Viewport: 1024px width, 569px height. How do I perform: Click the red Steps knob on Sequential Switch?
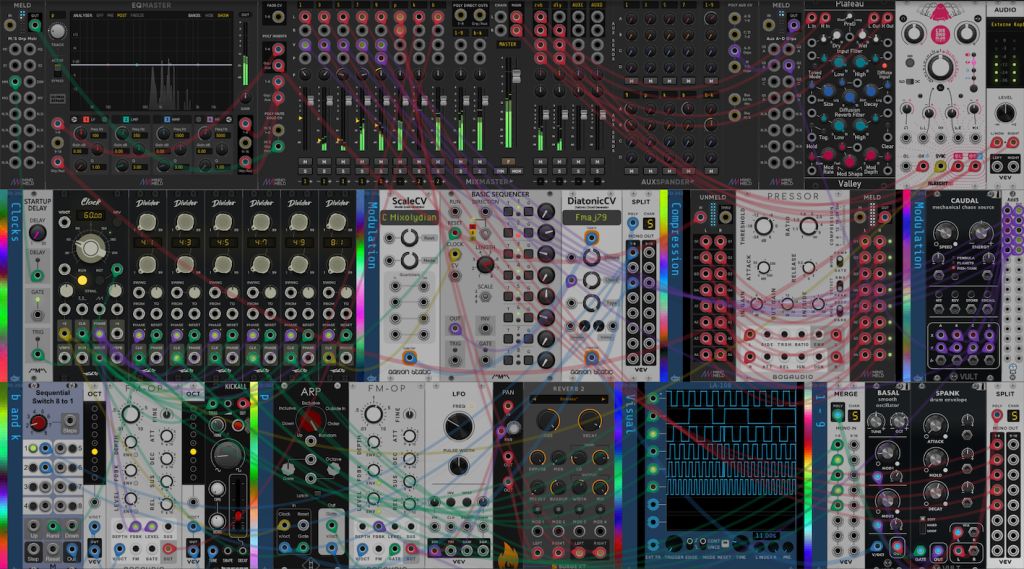pos(38,423)
